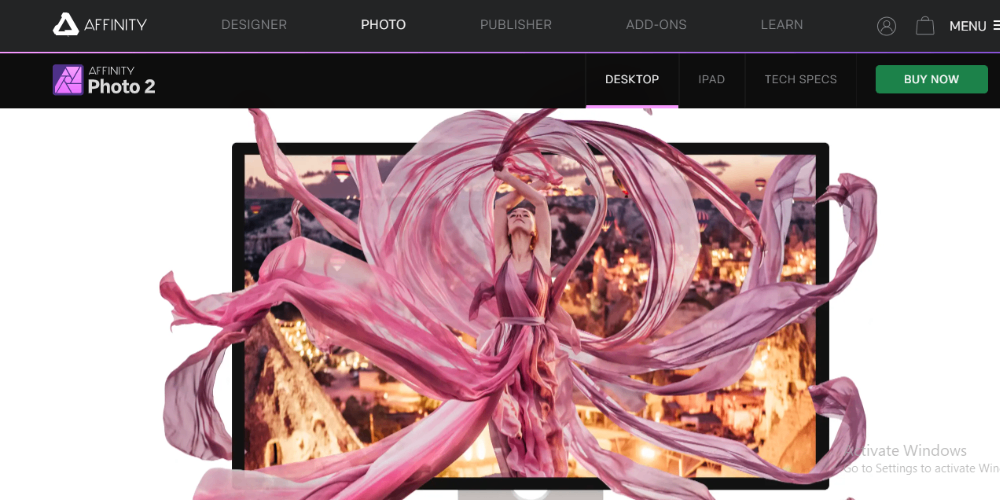Screen dimensions: 1000x500
Task: Expand the MENU hamburger button
Action: [974, 26]
